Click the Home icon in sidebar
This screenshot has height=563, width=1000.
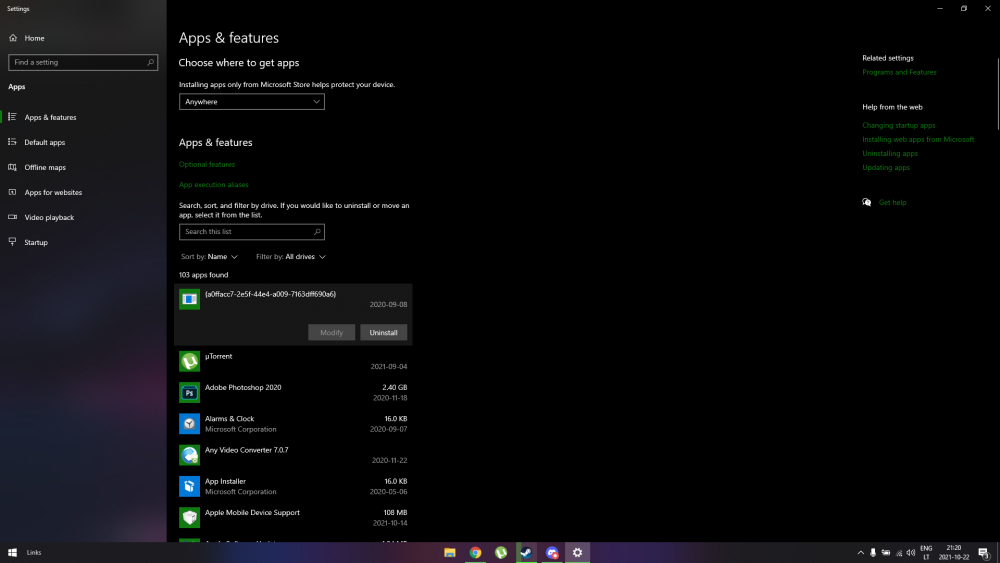[x=13, y=38]
